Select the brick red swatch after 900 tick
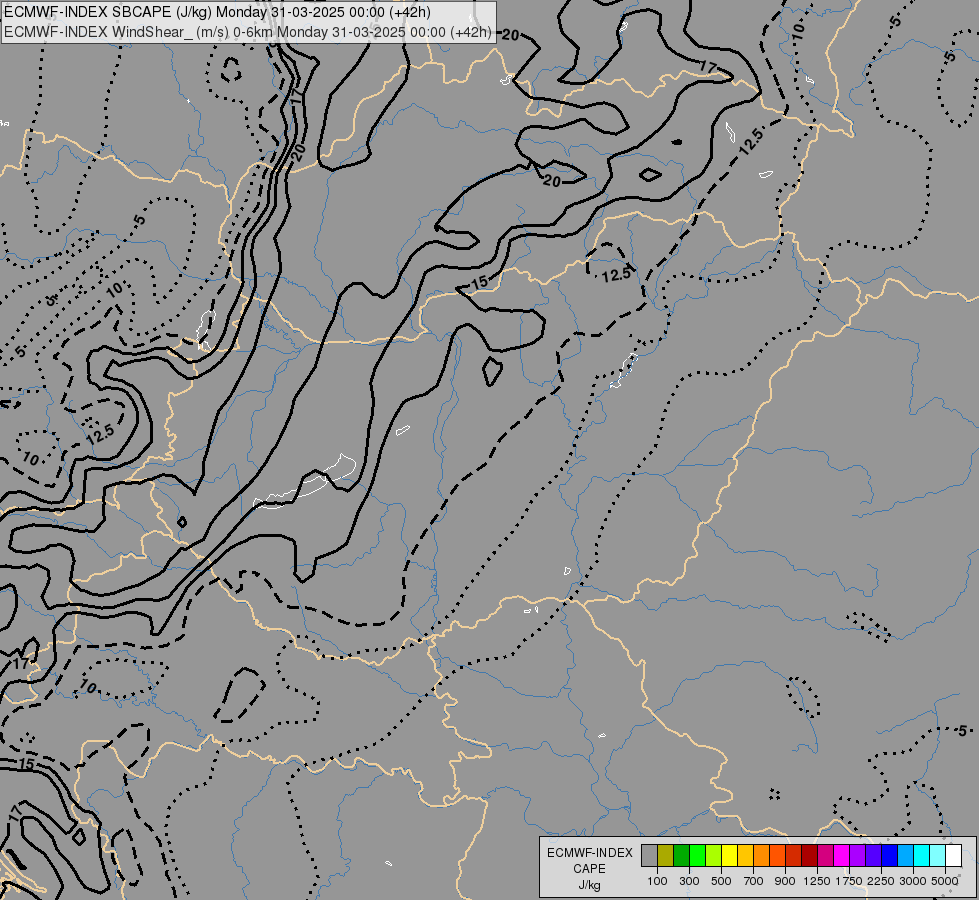Screen dimensions: 979x900 point(794,856)
